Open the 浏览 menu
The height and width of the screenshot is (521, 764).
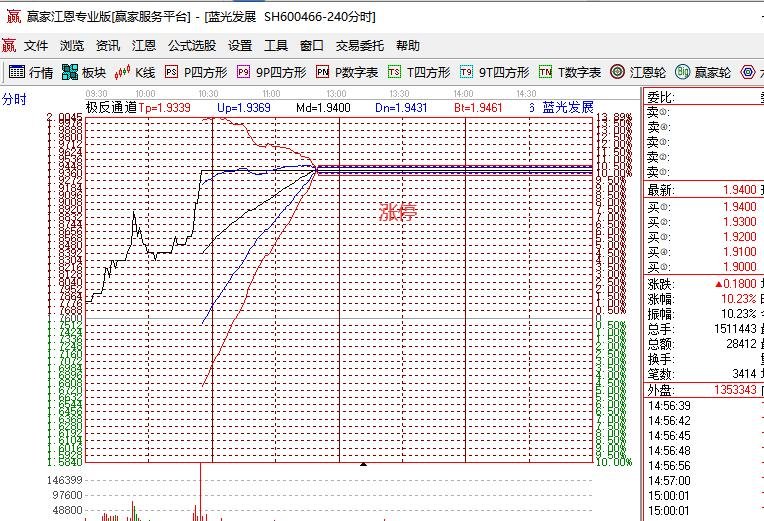tap(72, 46)
